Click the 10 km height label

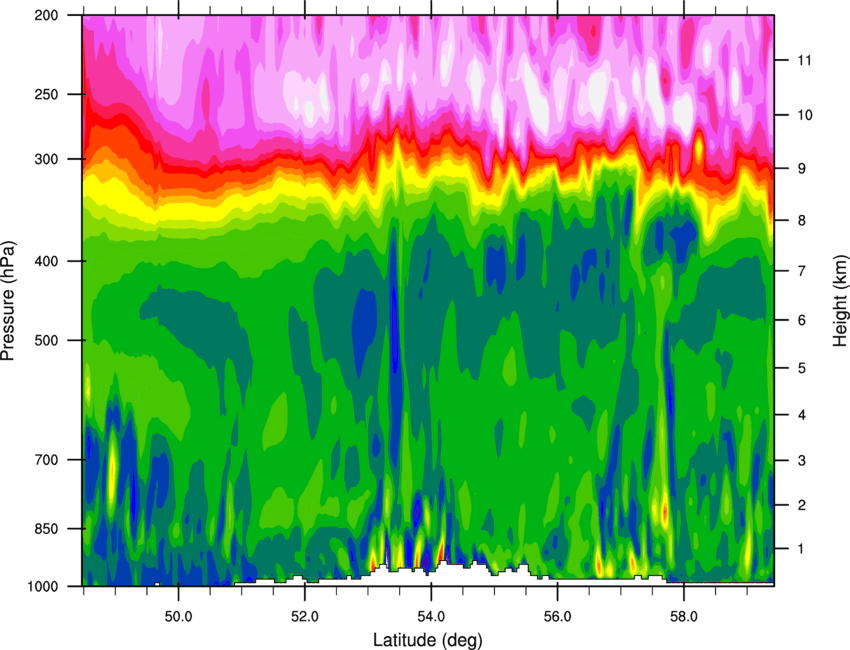805,115
